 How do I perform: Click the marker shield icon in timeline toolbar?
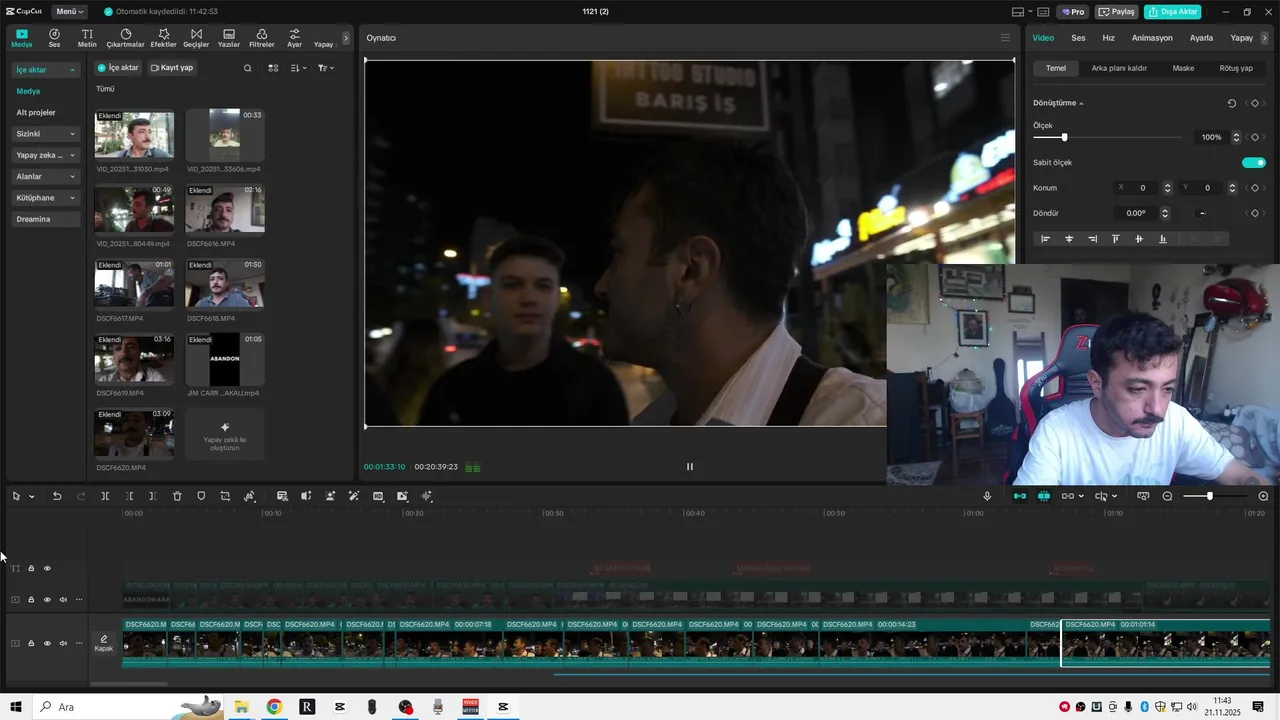tap(201, 496)
